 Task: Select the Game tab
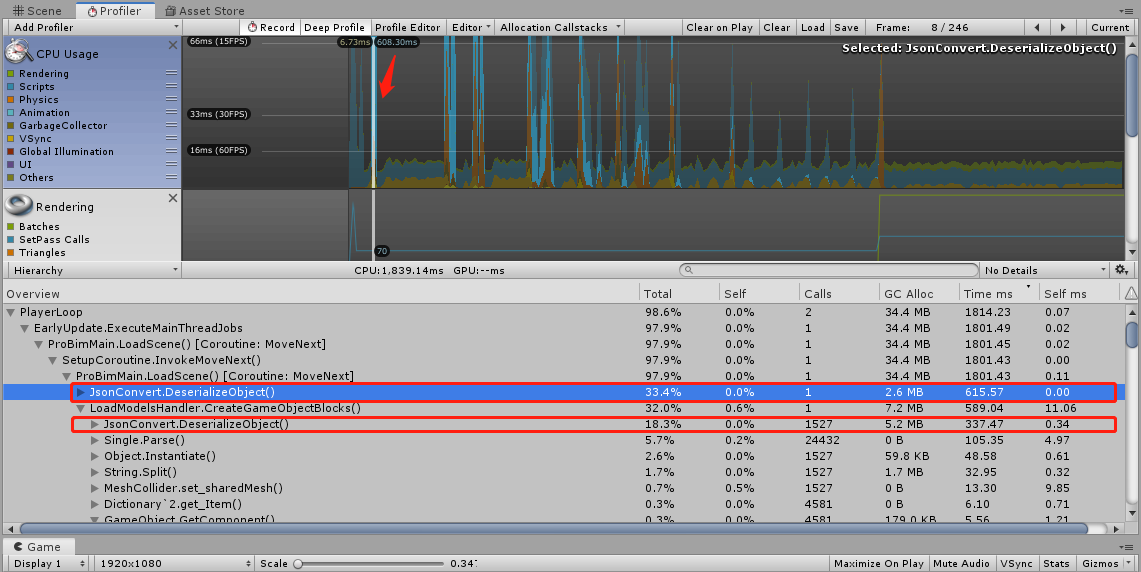tap(38, 547)
